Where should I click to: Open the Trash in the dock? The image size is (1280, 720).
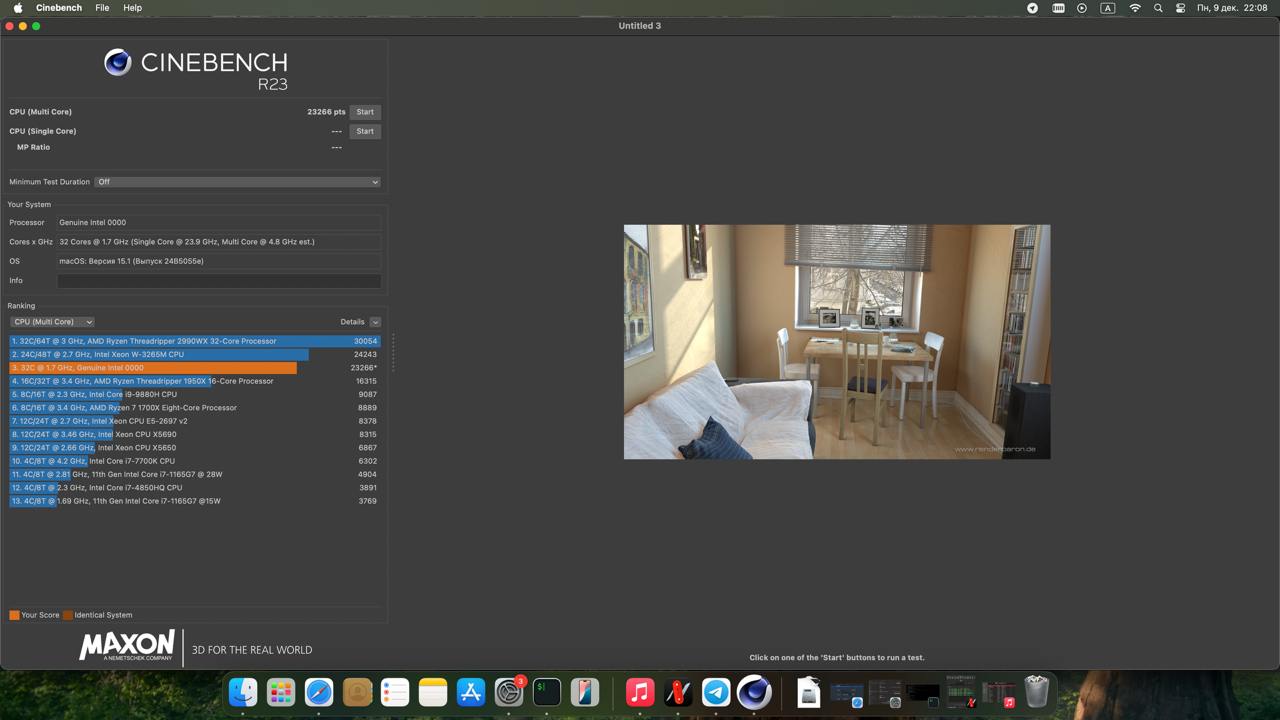[1037, 692]
